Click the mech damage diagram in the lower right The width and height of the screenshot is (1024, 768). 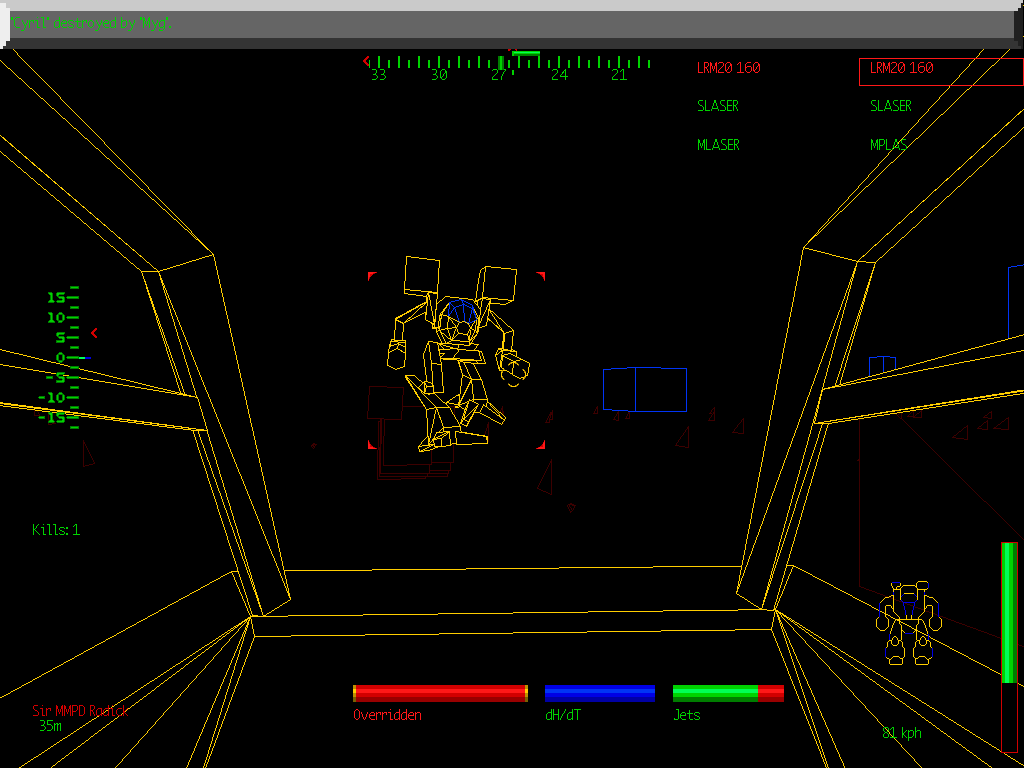click(908, 622)
